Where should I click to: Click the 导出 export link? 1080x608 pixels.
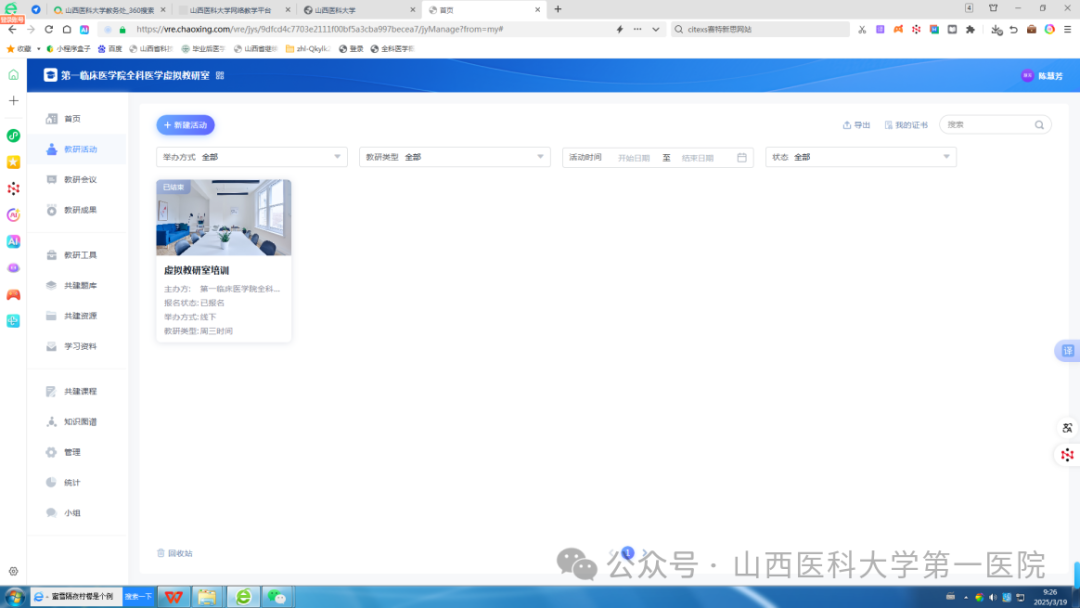[856, 125]
